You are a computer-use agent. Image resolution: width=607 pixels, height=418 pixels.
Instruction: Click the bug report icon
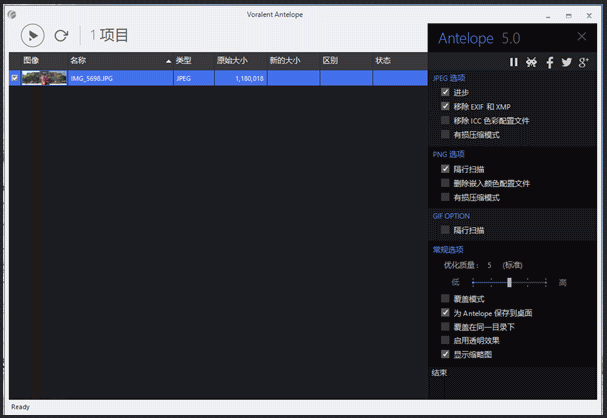tap(532, 62)
